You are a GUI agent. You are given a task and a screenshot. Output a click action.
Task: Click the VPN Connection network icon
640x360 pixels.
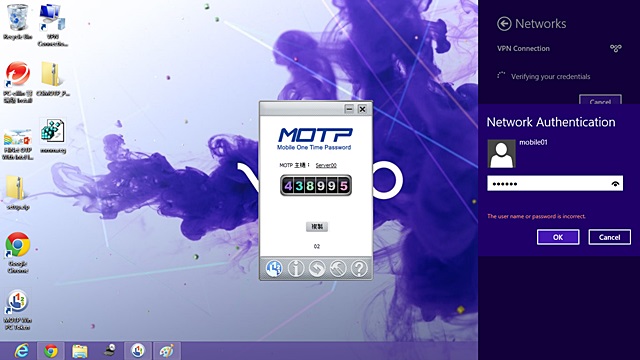click(616, 49)
